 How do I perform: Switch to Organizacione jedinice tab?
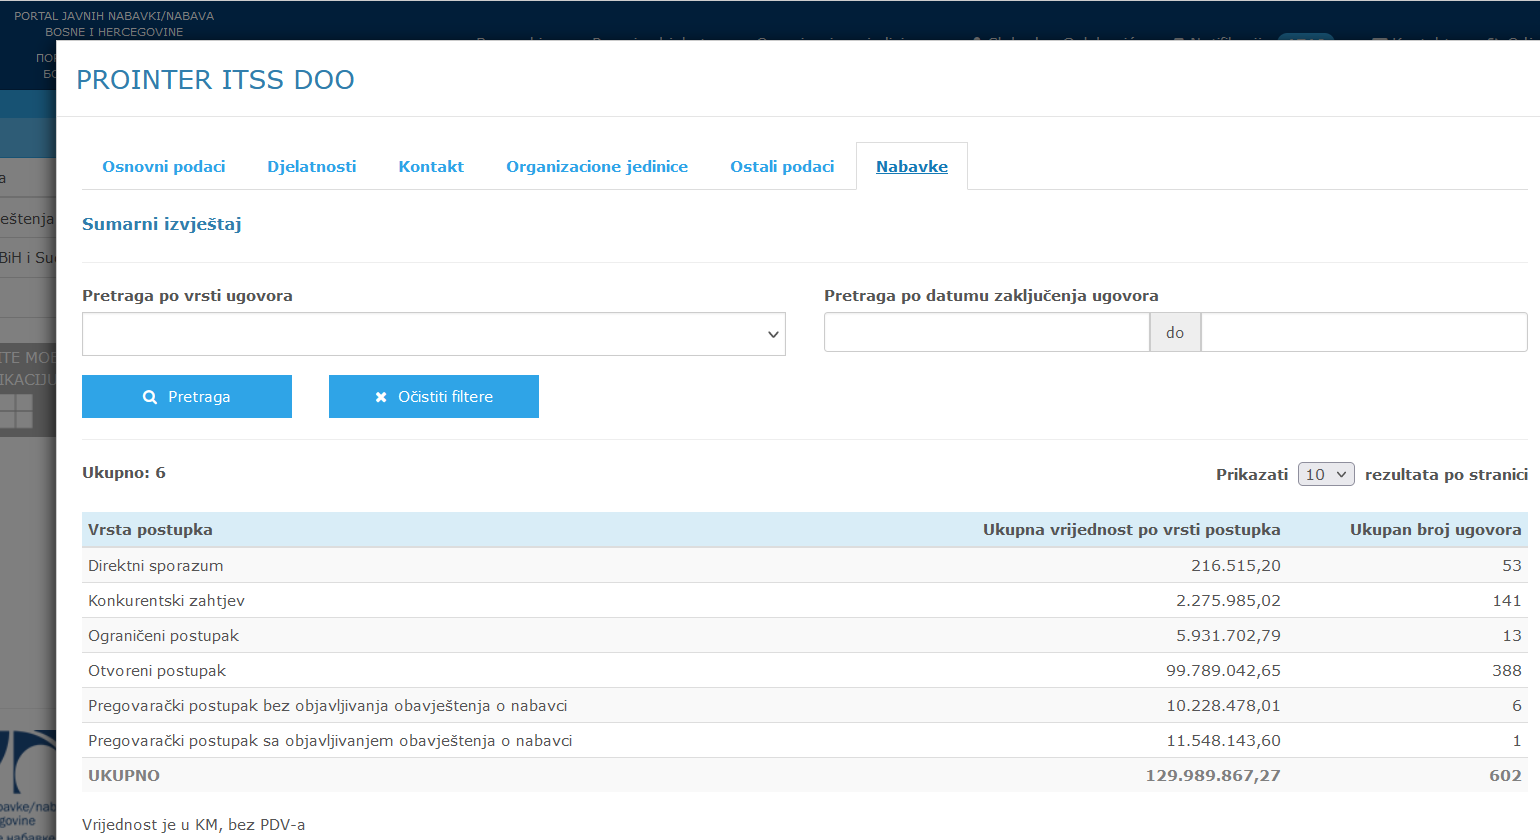tap(597, 167)
